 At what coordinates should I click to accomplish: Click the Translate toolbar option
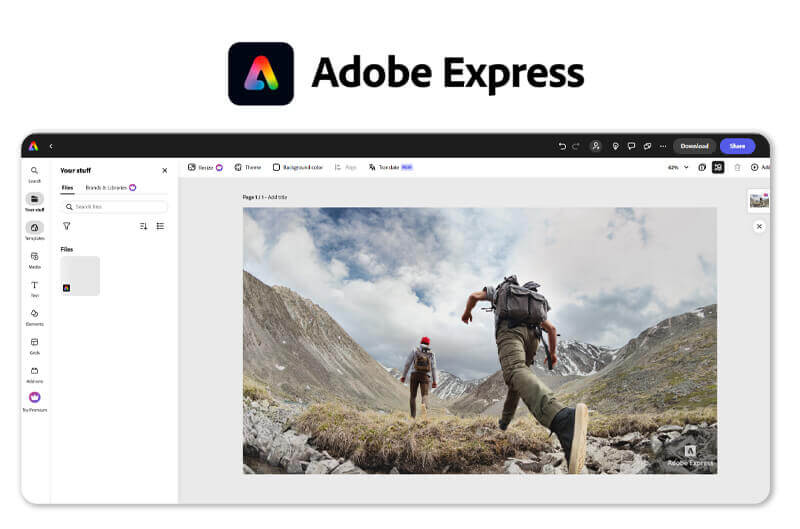[390, 167]
